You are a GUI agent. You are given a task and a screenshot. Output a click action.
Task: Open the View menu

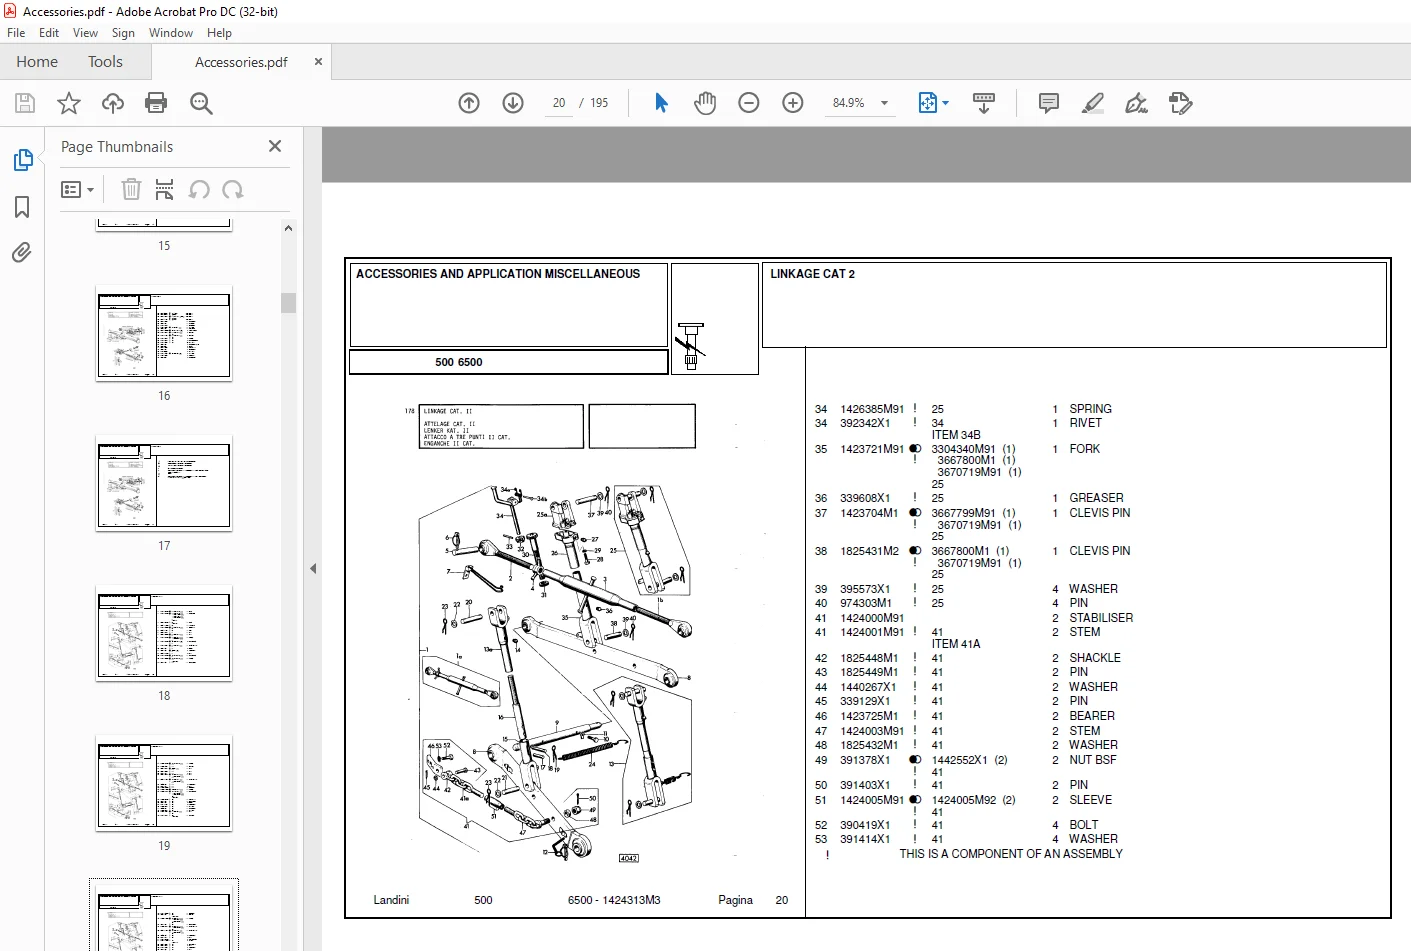tap(85, 33)
